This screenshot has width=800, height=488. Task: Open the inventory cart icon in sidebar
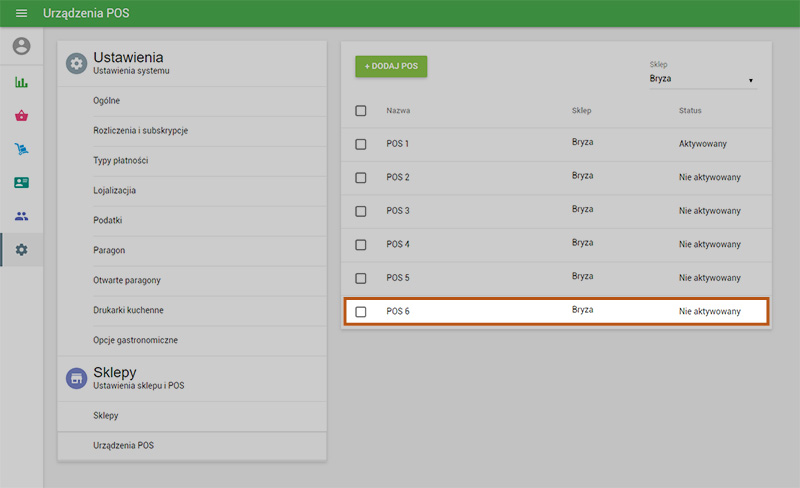[x=21, y=150]
